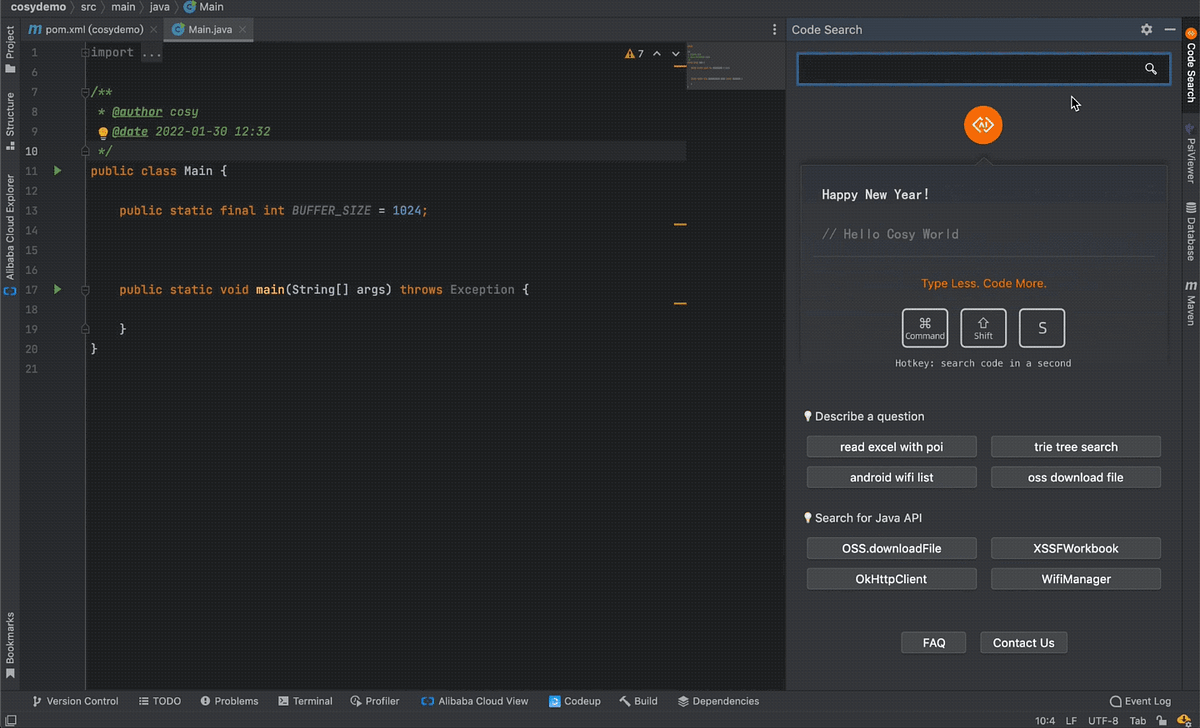Open the editor tab options menu
The width and height of the screenshot is (1200, 728).
click(774, 29)
